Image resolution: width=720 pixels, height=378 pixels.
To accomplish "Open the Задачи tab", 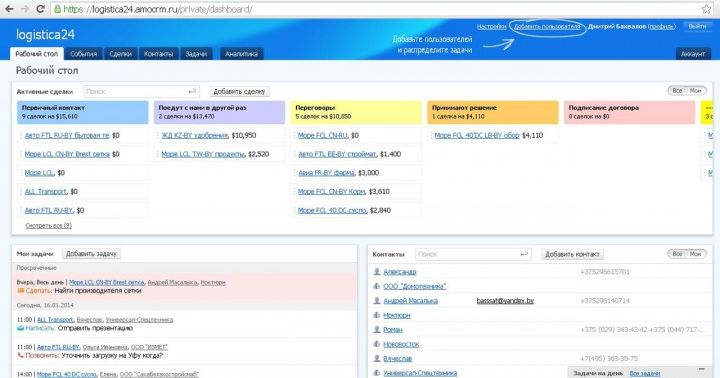I will tap(196, 54).
